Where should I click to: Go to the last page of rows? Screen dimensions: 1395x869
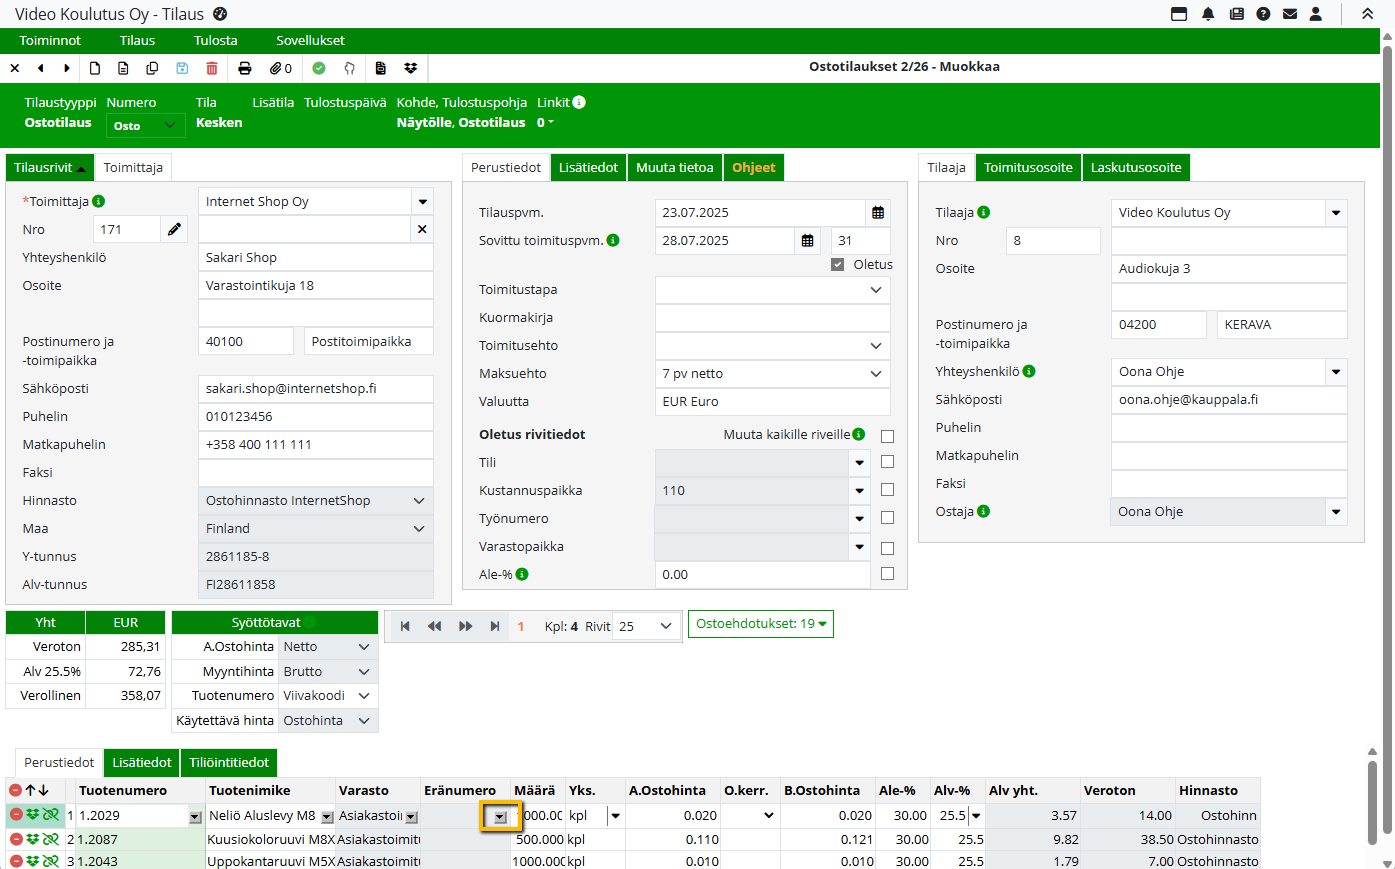coord(494,626)
